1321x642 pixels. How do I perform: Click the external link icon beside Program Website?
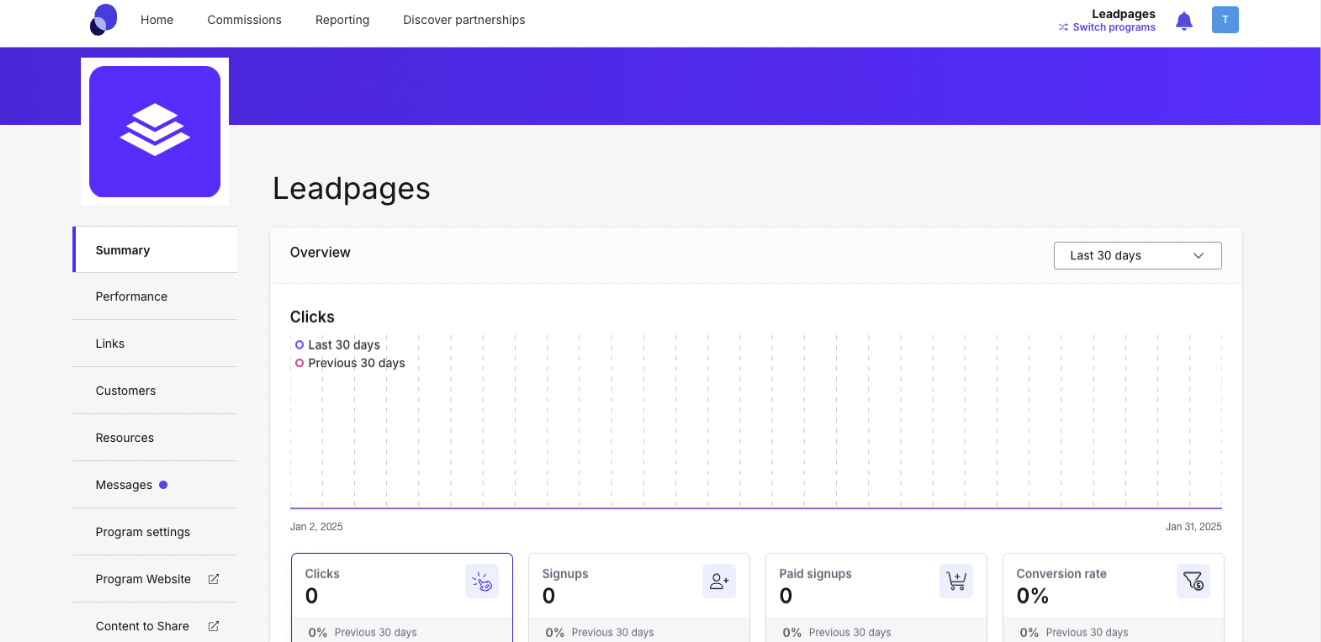click(x=213, y=578)
